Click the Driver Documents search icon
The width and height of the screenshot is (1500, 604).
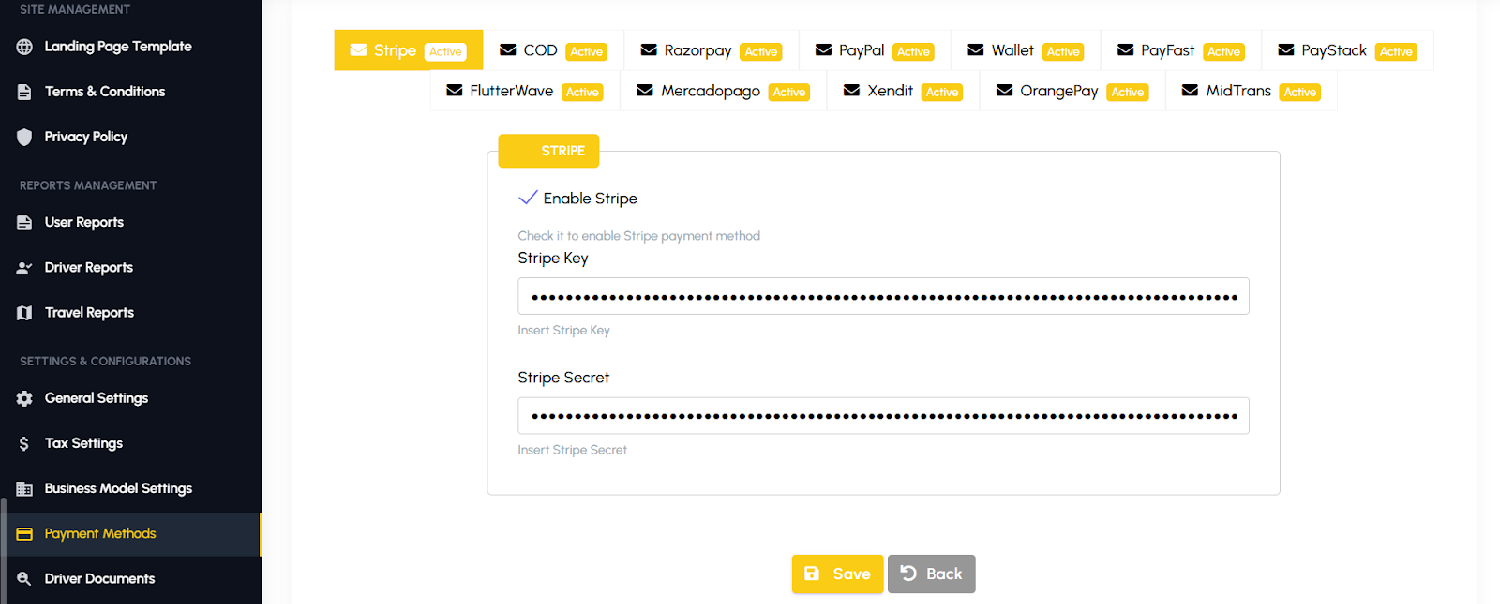25,579
